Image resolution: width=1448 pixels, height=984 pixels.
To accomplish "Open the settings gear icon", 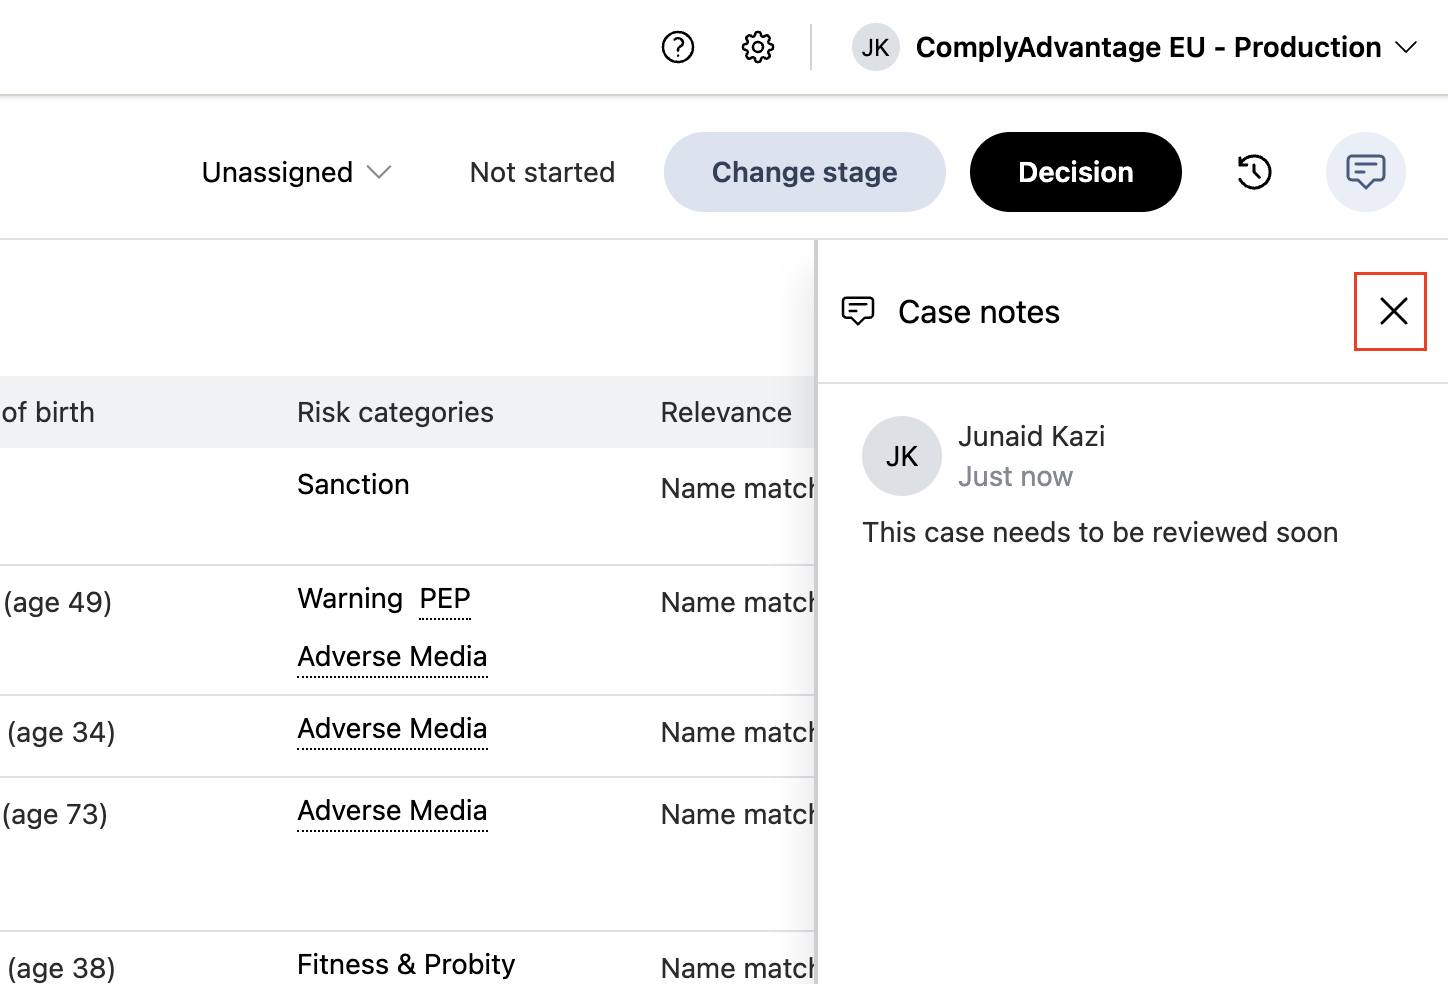I will [758, 47].
